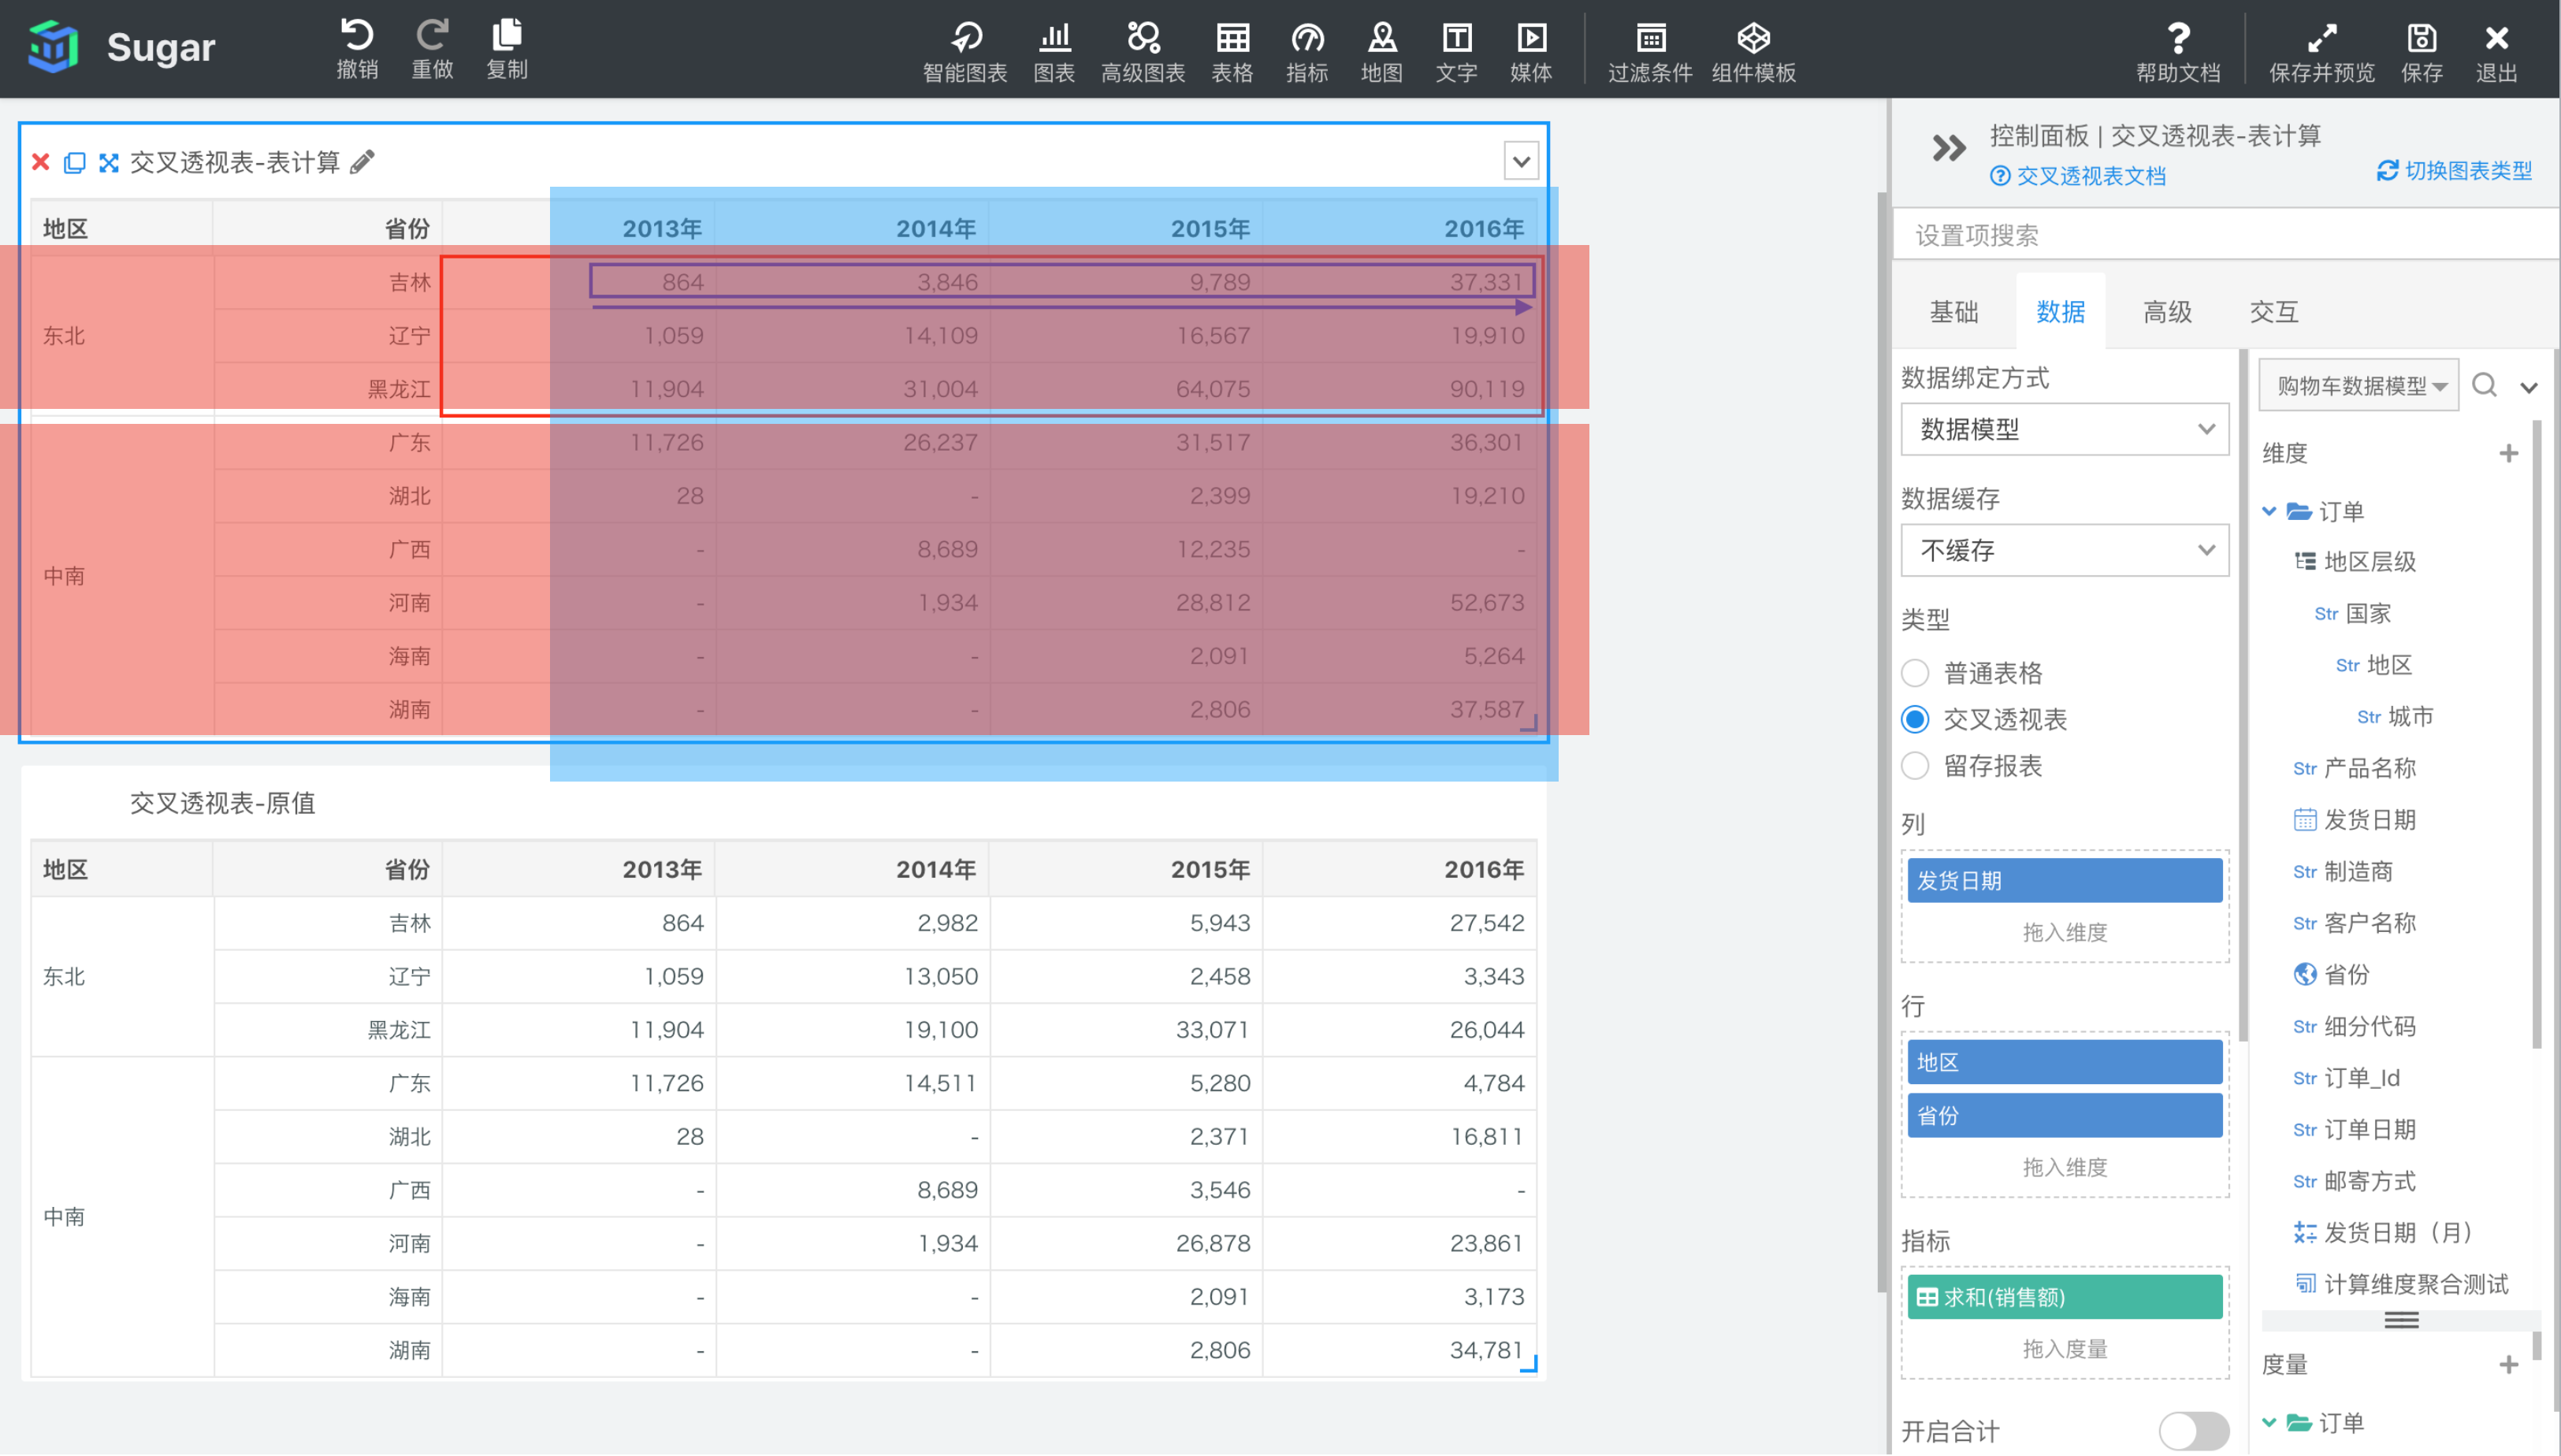Image resolution: width=2561 pixels, height=1456 pixels.
Task: Click the copy (复制) toolbar icon
Action: pyautogui.click(x=507, y=48)
